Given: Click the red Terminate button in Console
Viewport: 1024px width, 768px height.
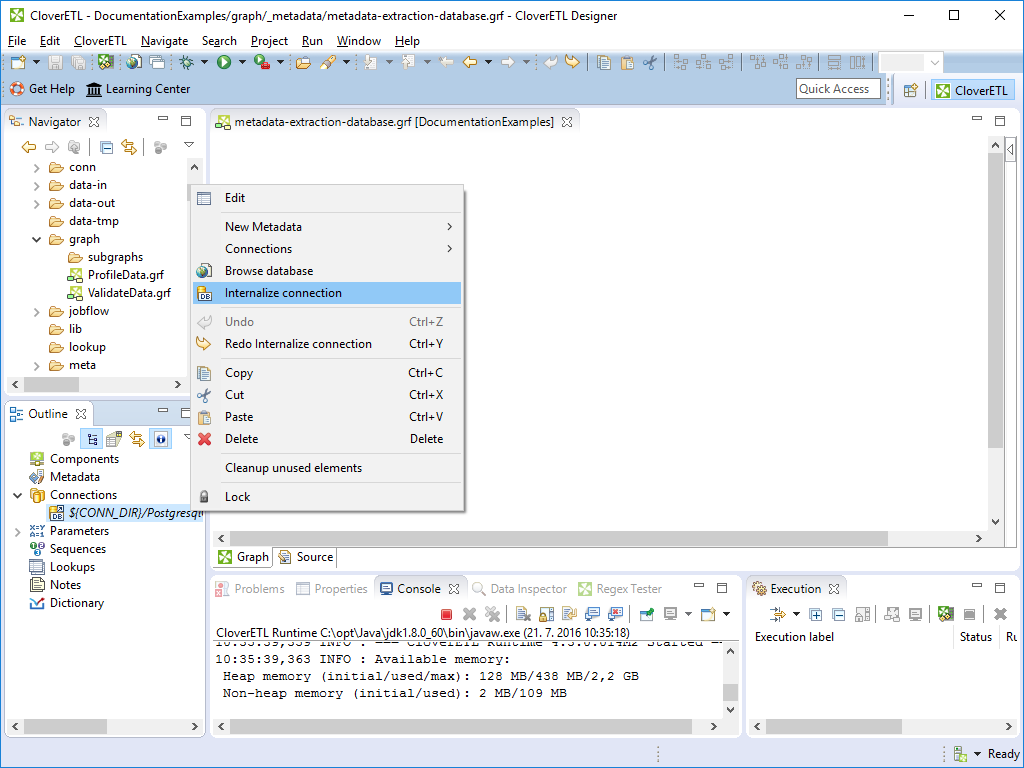Looking at the screenshot, I should pyautogui.click(x=446, y=614).
